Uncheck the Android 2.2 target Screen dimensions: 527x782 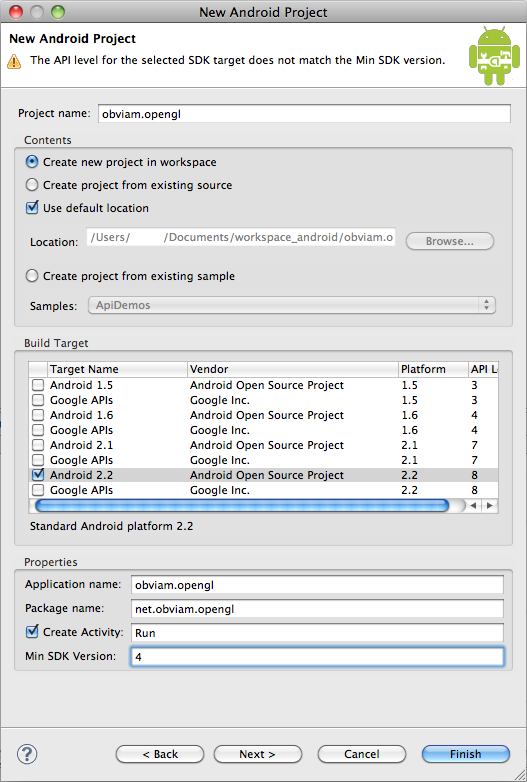[x=38, y=474]
